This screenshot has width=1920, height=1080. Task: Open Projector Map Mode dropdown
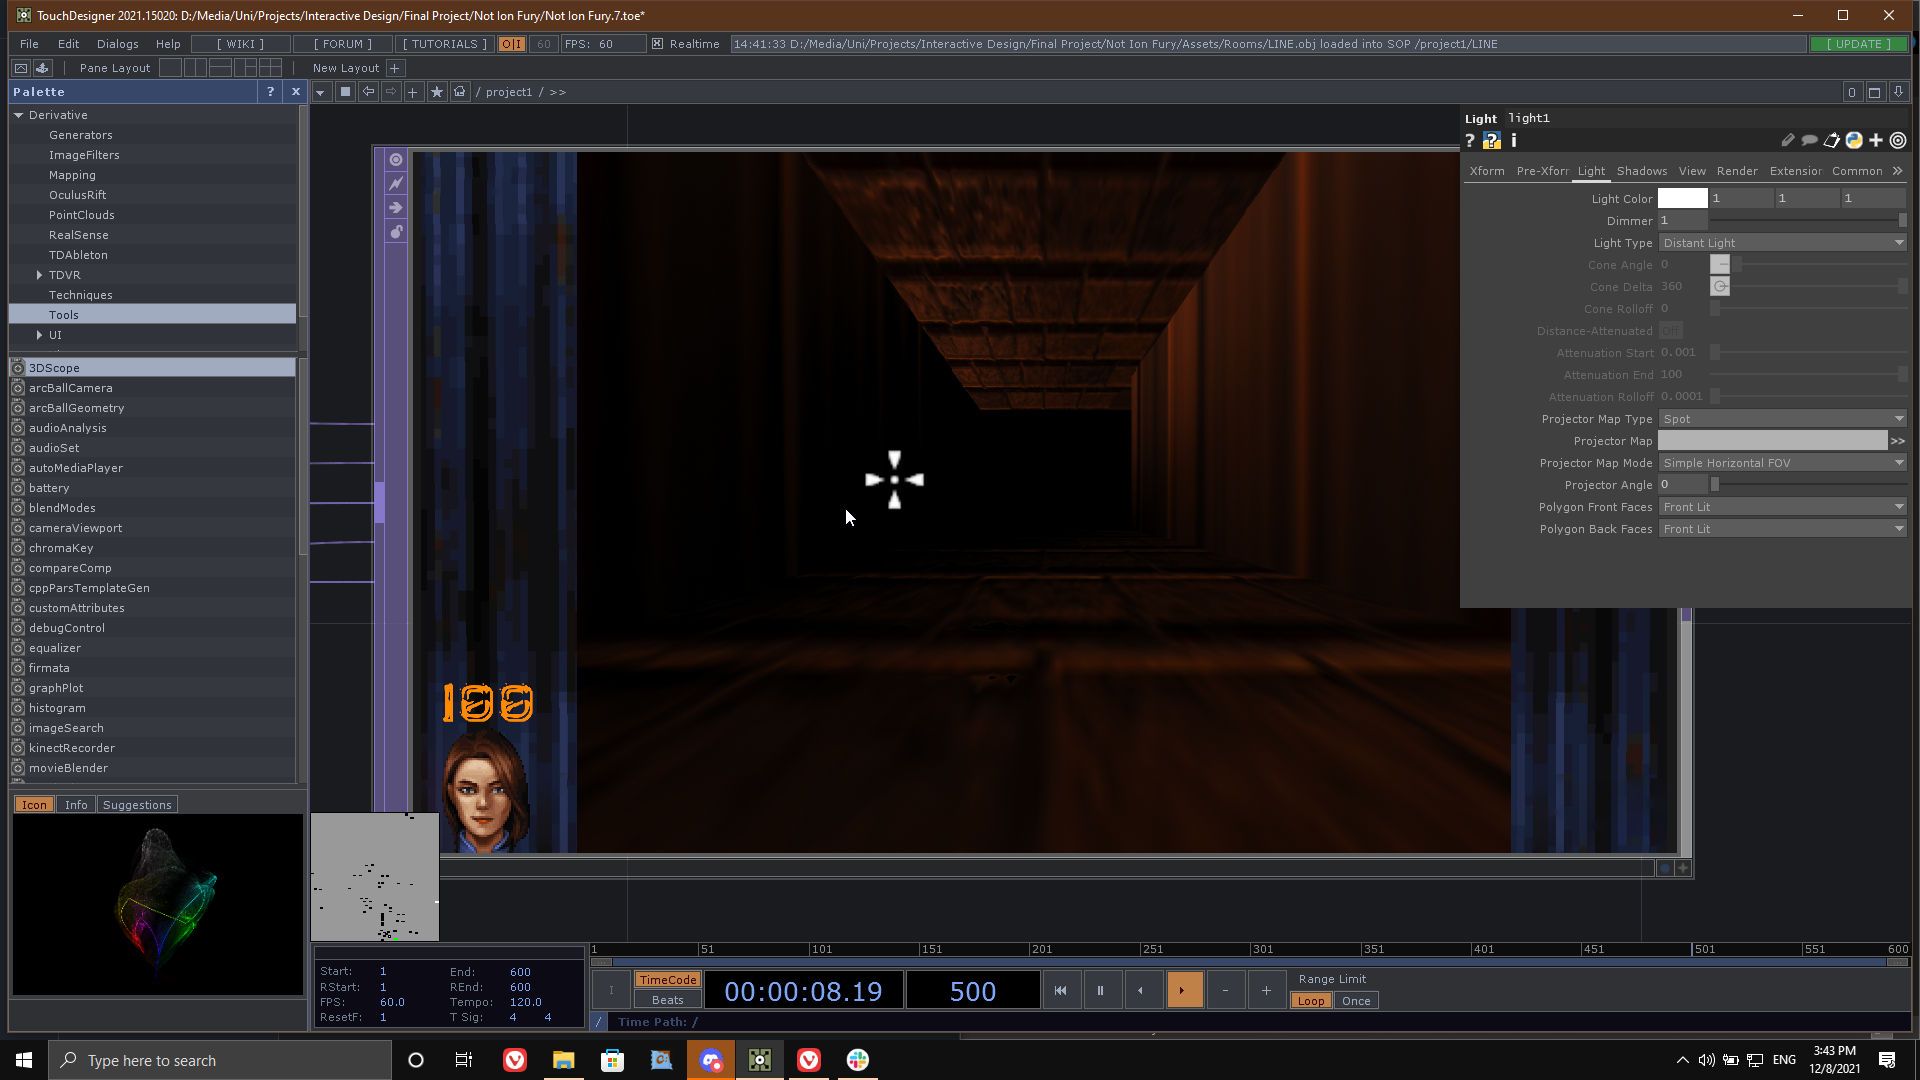pyautogui.click(x=1782, y=463)
